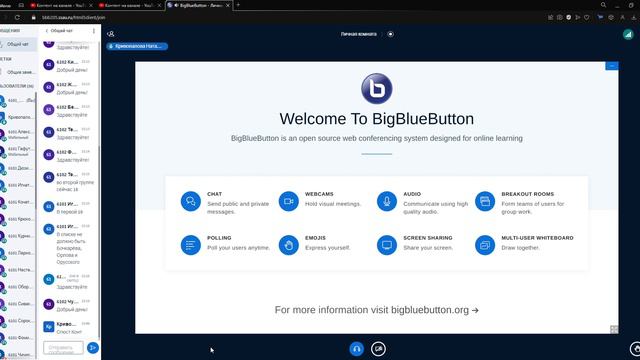The image size is (640, 360).
Task: Select Общий чат in the left panel
Action: (18, 44)
